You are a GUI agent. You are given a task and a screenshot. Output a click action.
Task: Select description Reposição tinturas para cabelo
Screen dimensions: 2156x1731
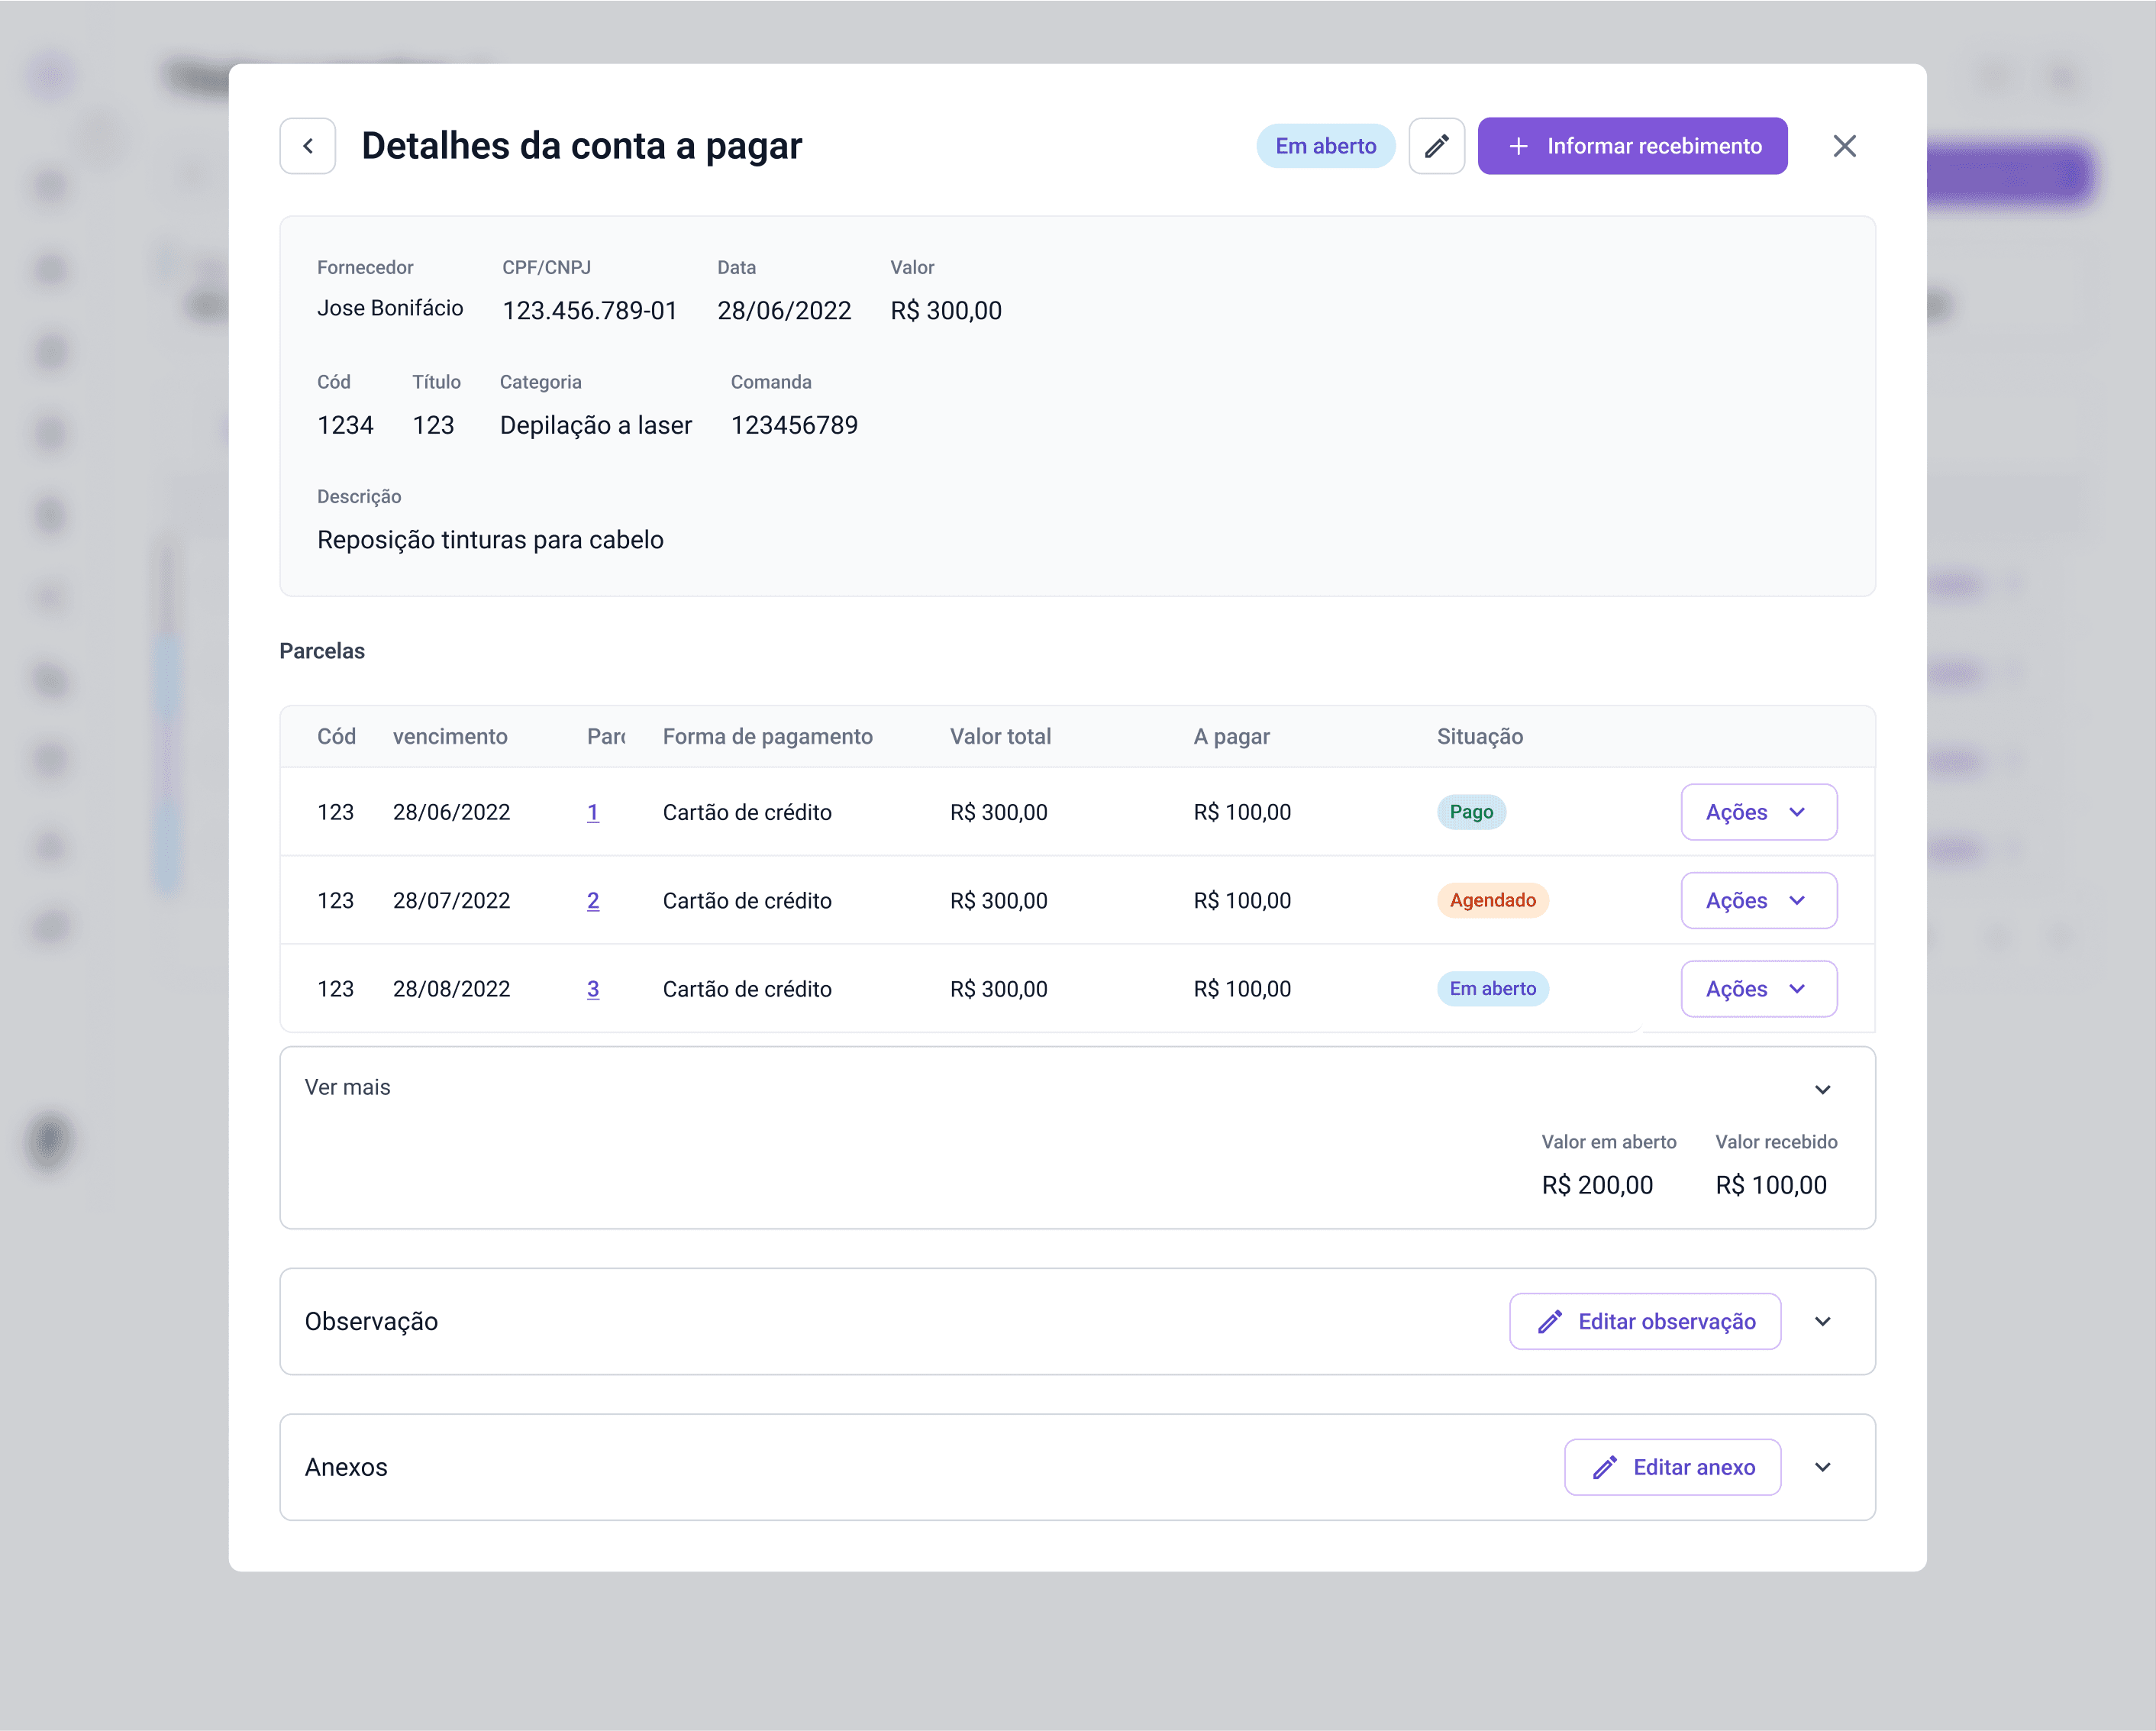(490, 540)
